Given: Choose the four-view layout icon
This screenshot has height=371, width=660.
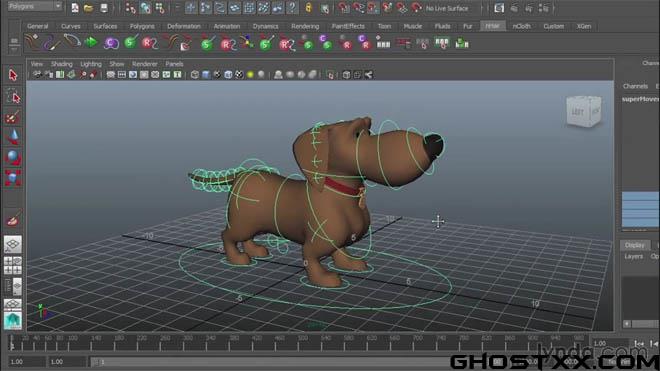Looking at the screenshot, I should (13, 266).
